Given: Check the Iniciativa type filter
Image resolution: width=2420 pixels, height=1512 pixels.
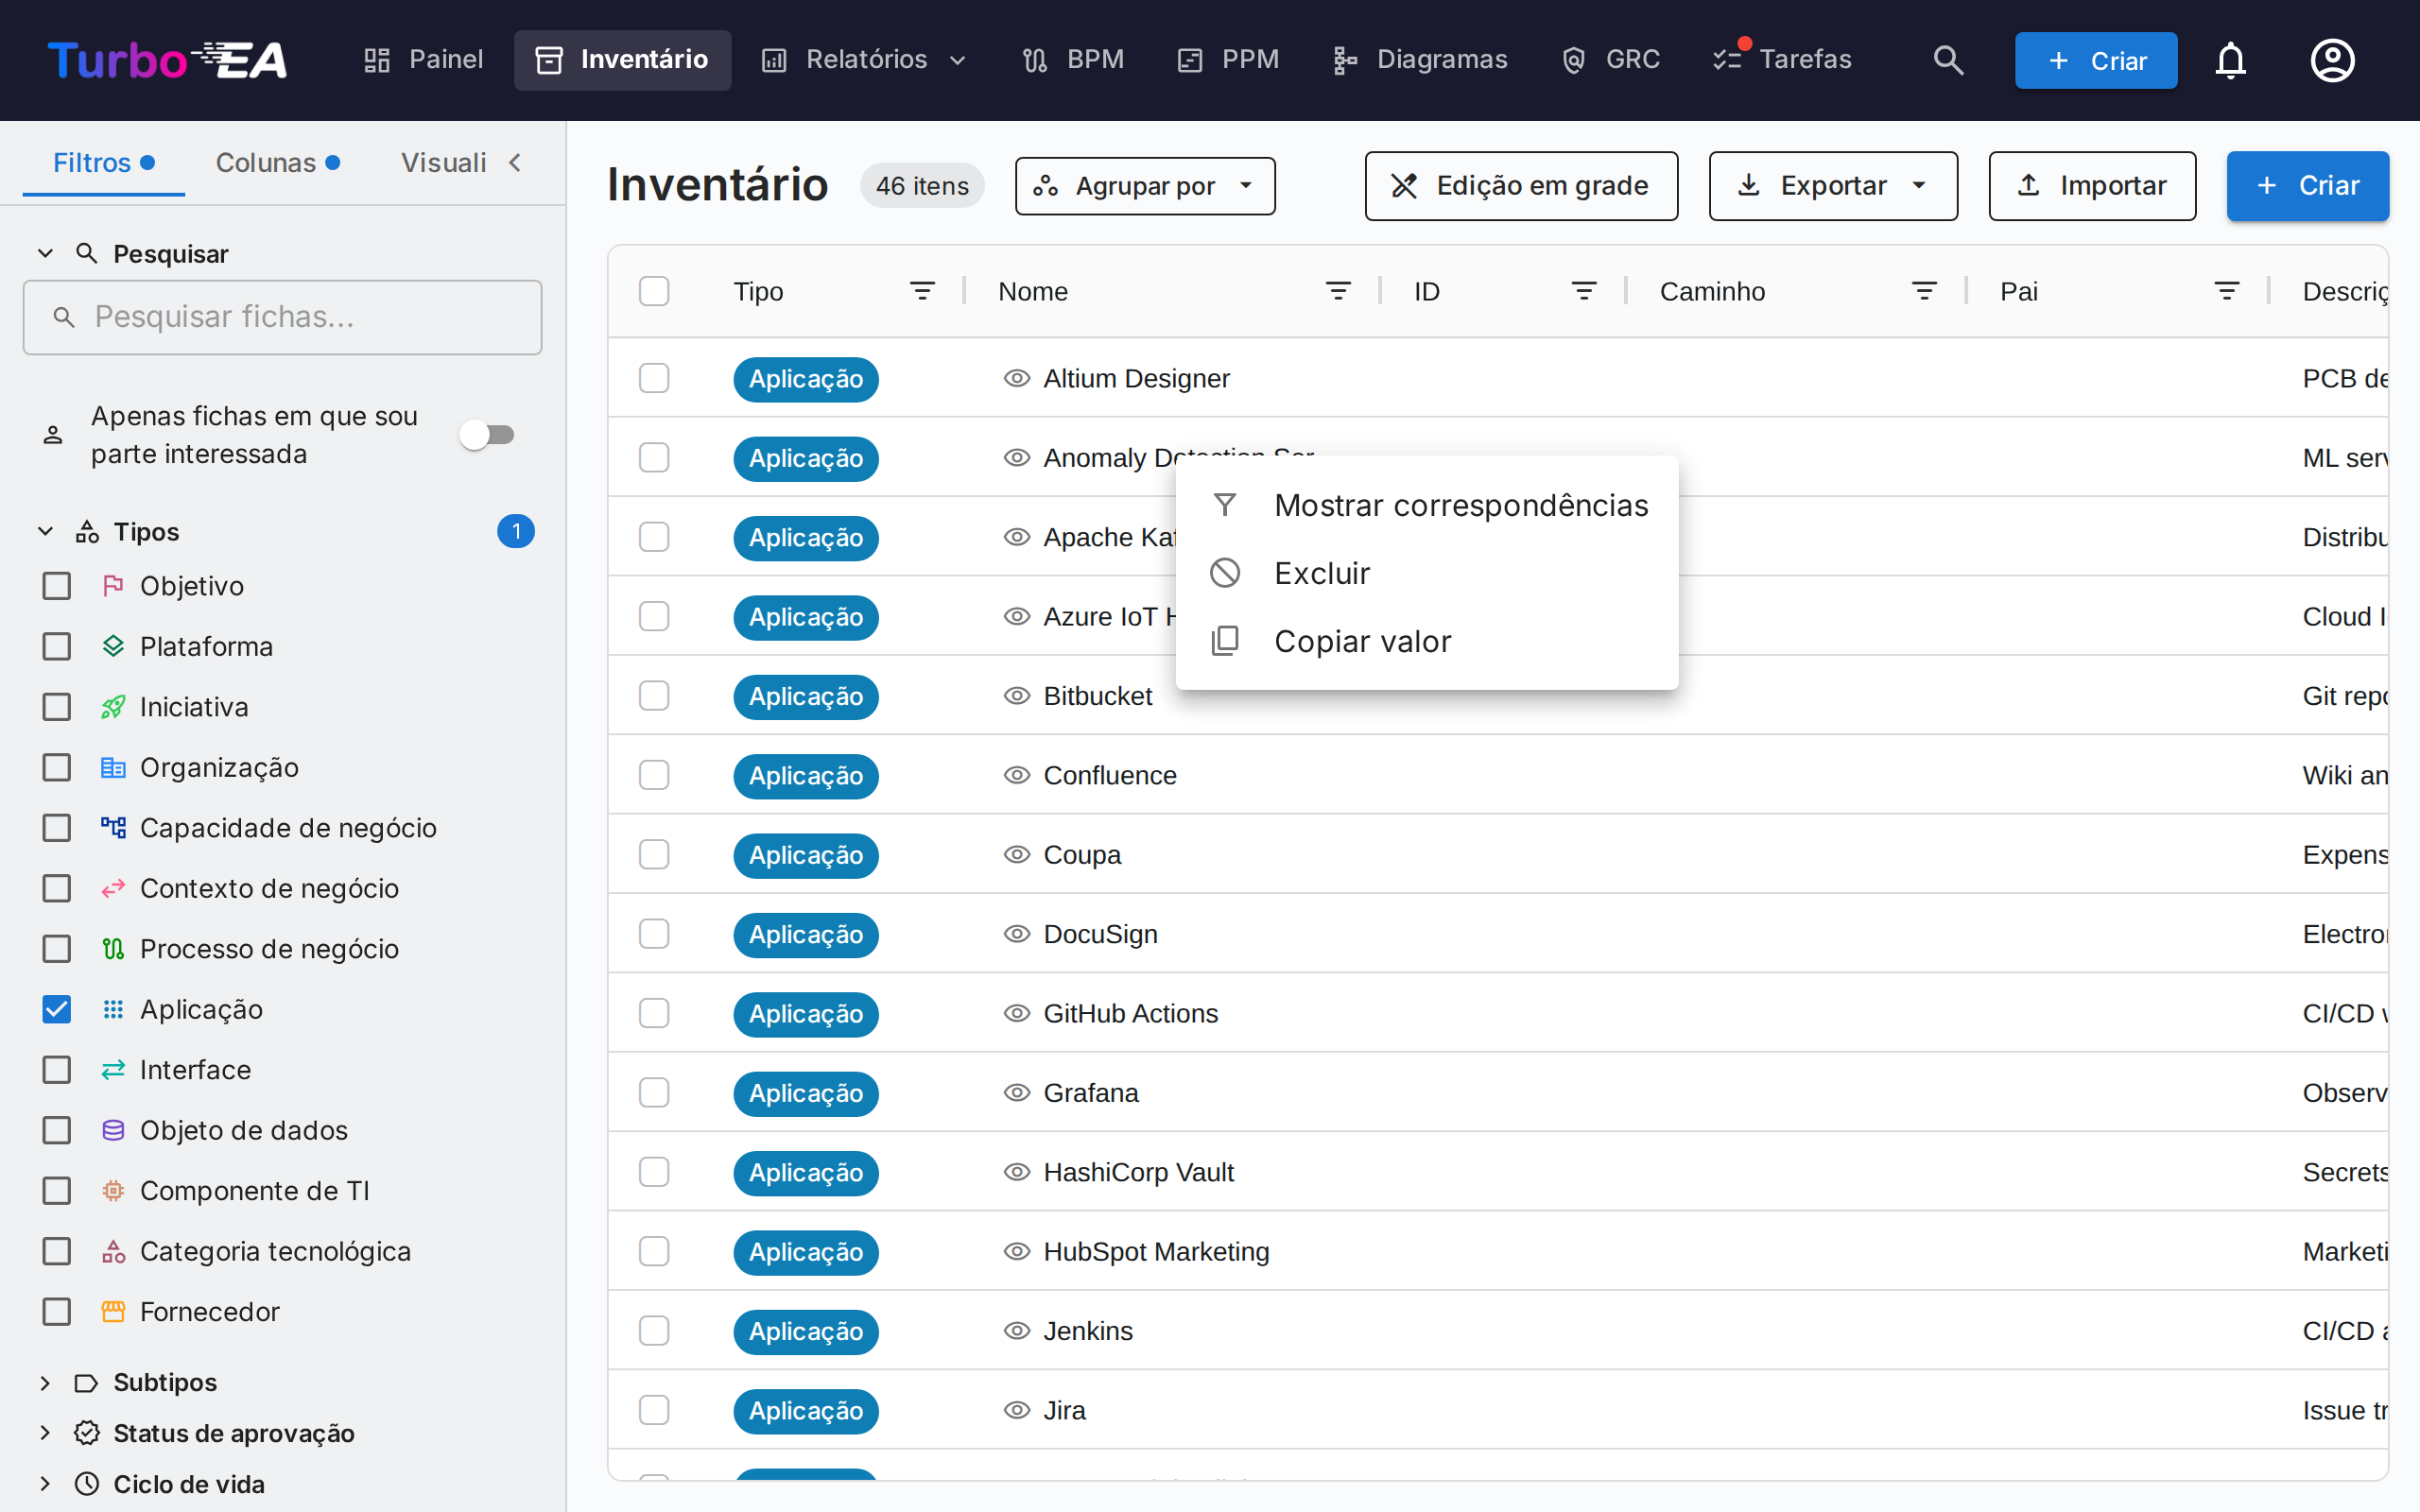Looking at the screenshot, I should [x=57, y=707].
